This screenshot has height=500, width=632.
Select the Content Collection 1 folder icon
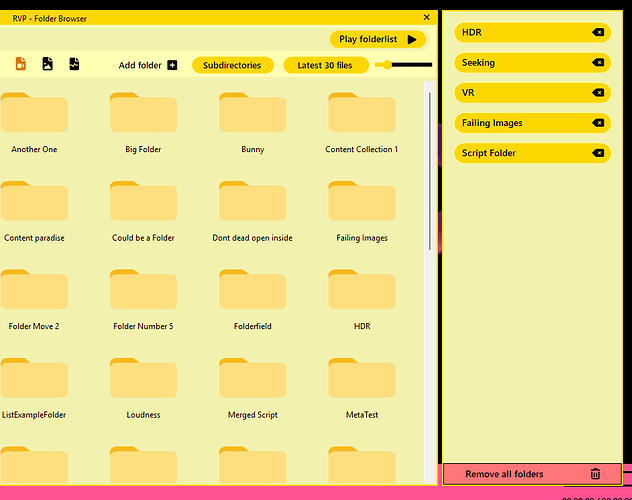coord(362,112)
